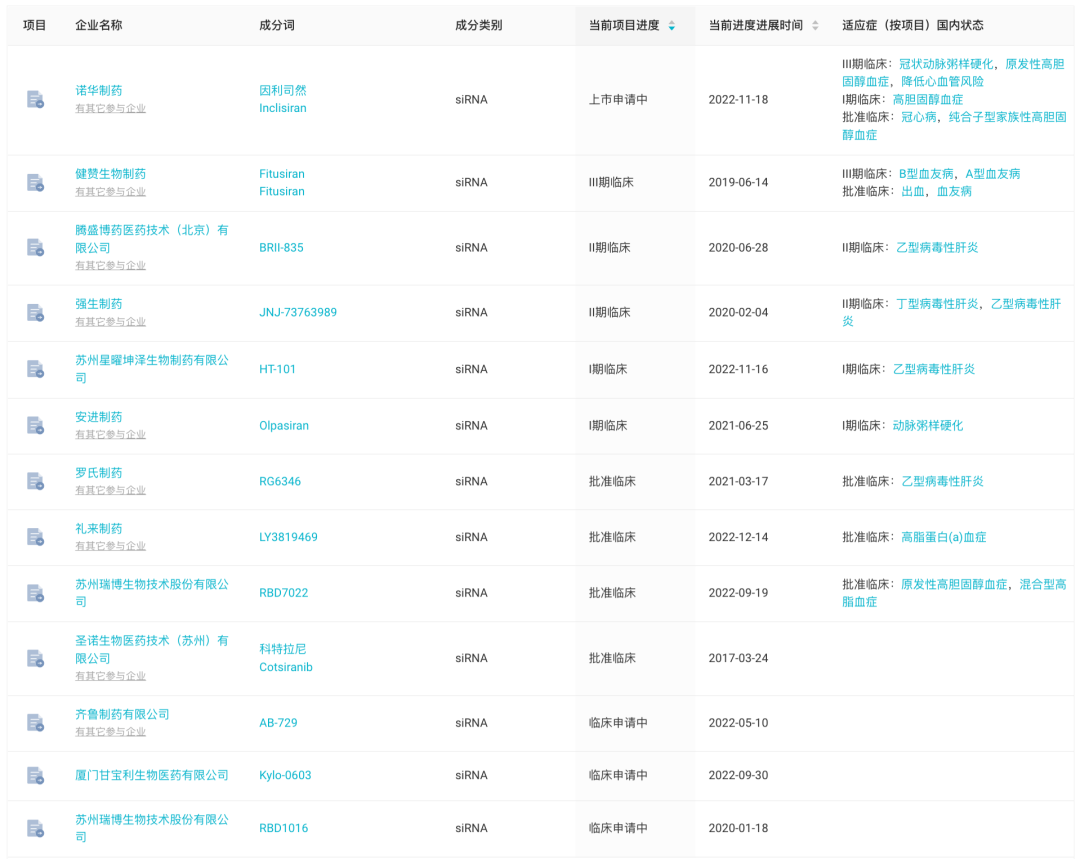Open ingredient link Cotsiranib
This screenshot has width=1080, height=859.
tap(286, 667)
